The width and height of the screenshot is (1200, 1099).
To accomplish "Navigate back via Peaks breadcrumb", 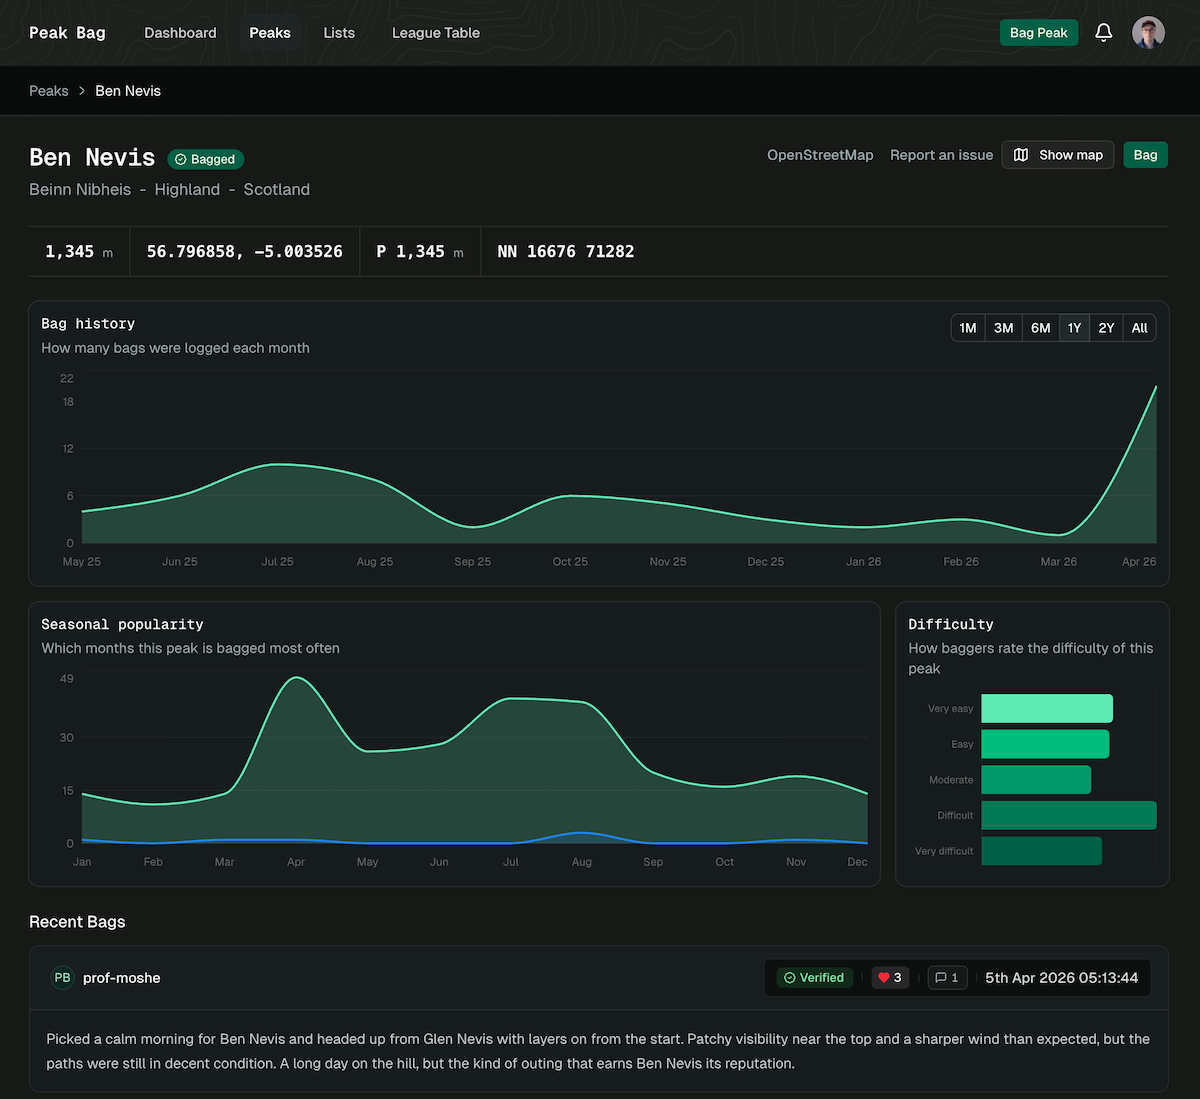I will pos(49,91).
